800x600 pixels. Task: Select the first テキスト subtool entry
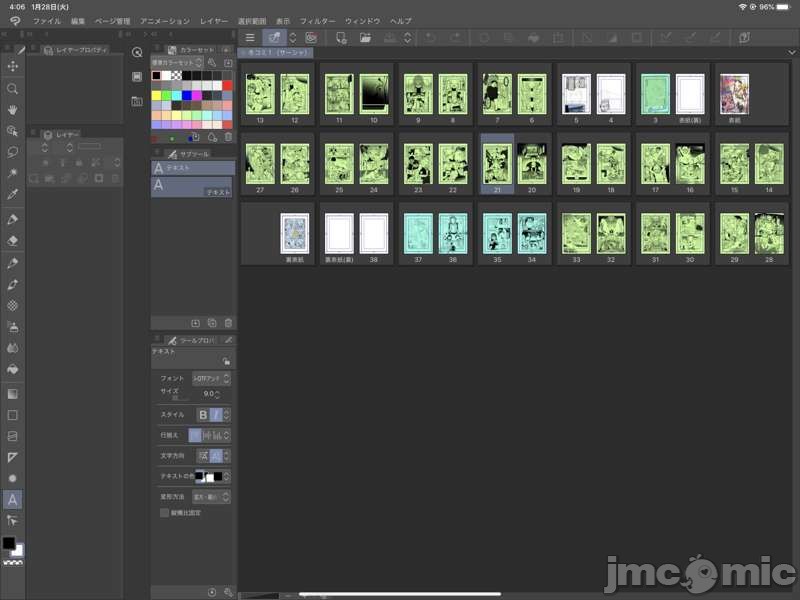[x=193, y=169]
